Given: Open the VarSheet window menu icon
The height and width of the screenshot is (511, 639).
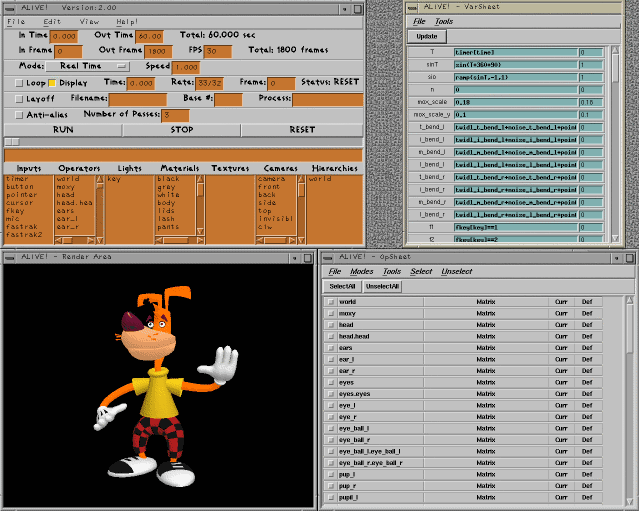Looking at the screenshot, I should 412,6.
